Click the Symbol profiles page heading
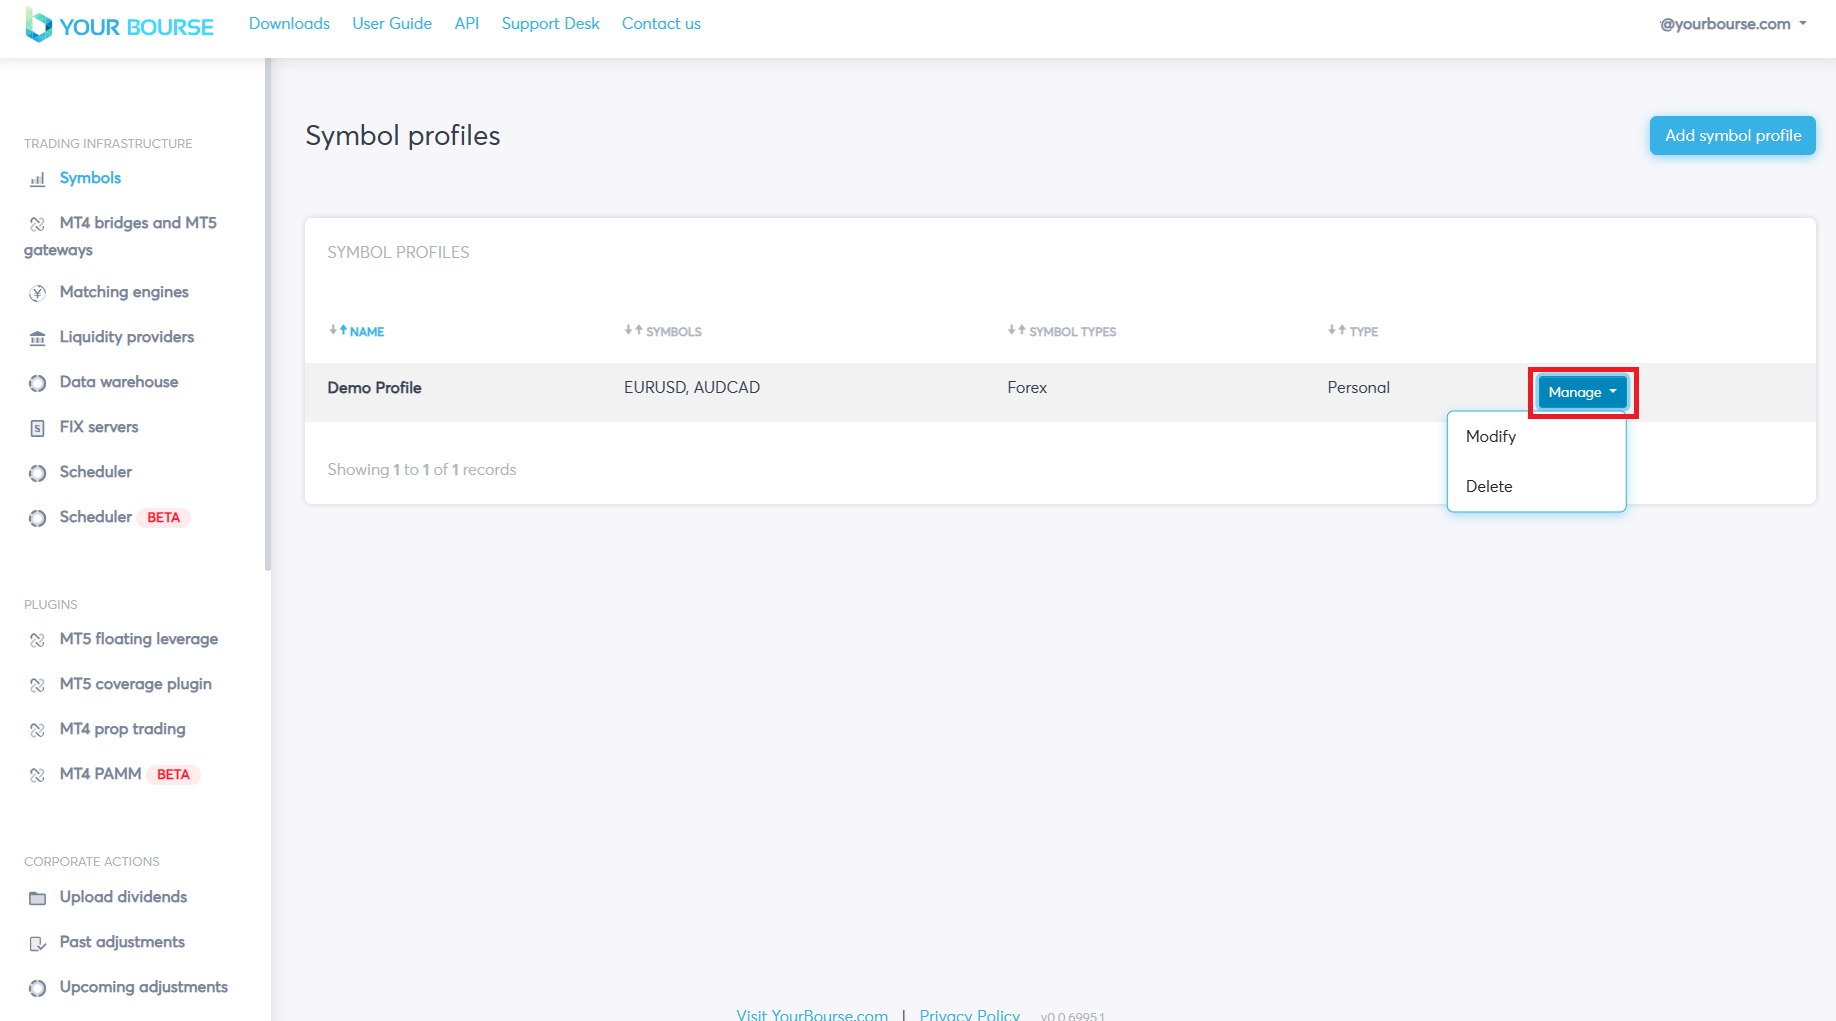The width and height of the screenshot is (1836, 1021). [x=403, y=136]
